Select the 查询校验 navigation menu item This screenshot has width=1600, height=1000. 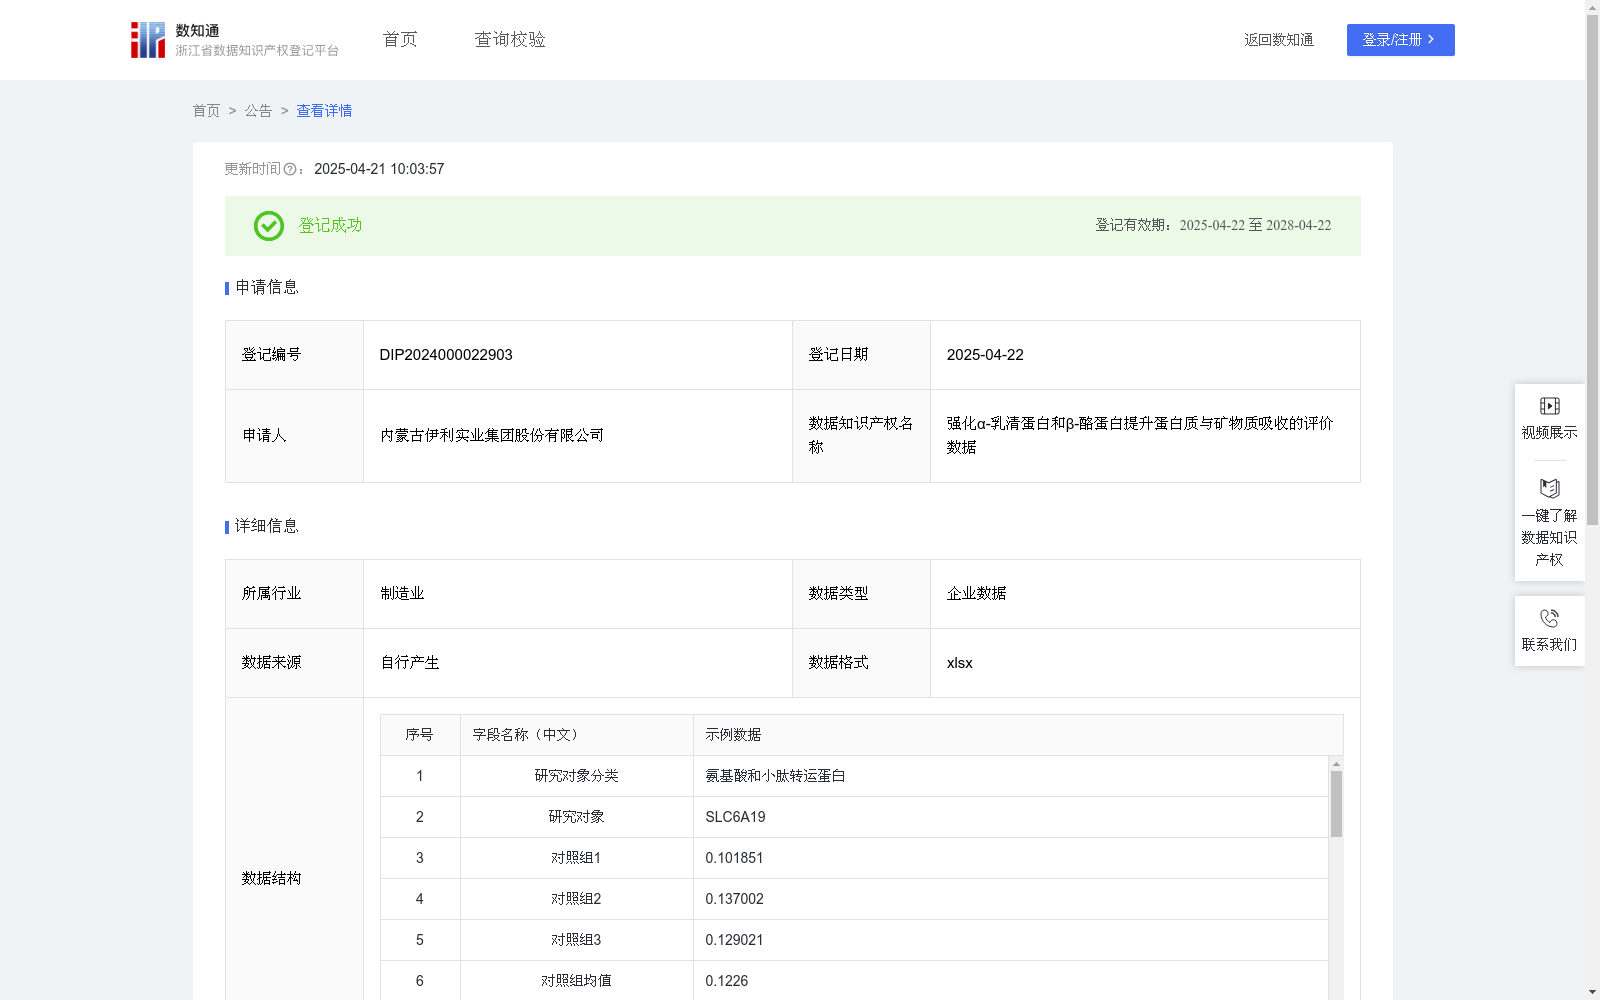(509, 40)
